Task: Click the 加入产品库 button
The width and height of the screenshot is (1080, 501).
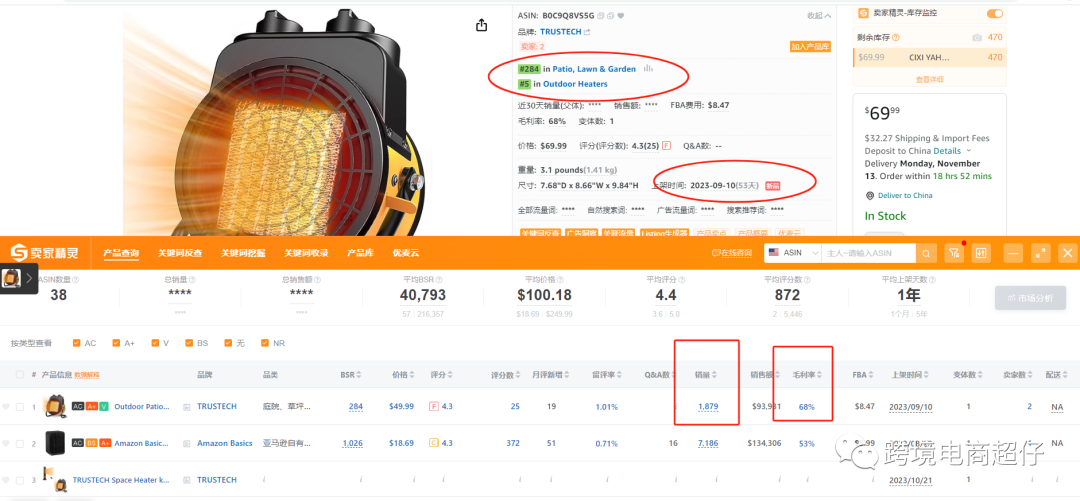Action: click(x=810, y=47)
